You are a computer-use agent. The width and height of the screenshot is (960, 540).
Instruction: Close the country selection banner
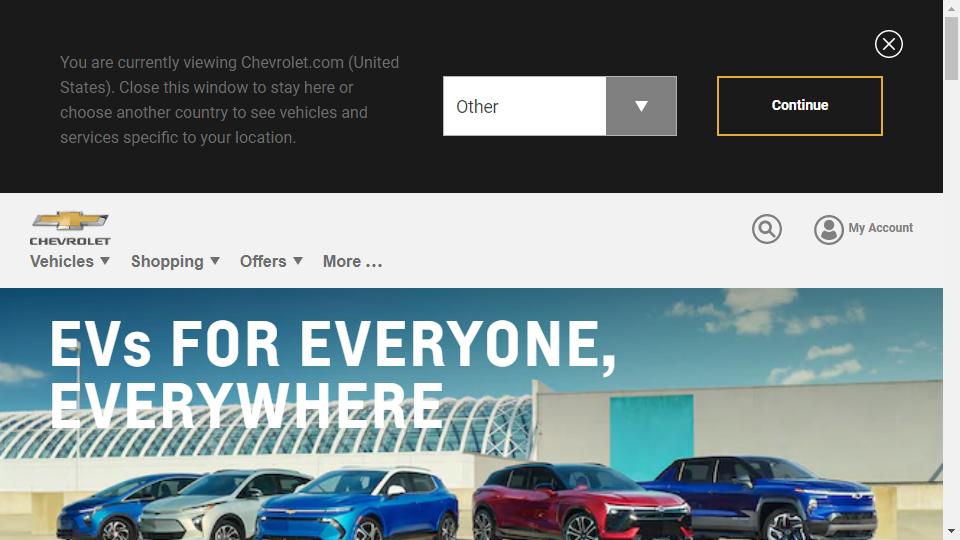[888, 44]
